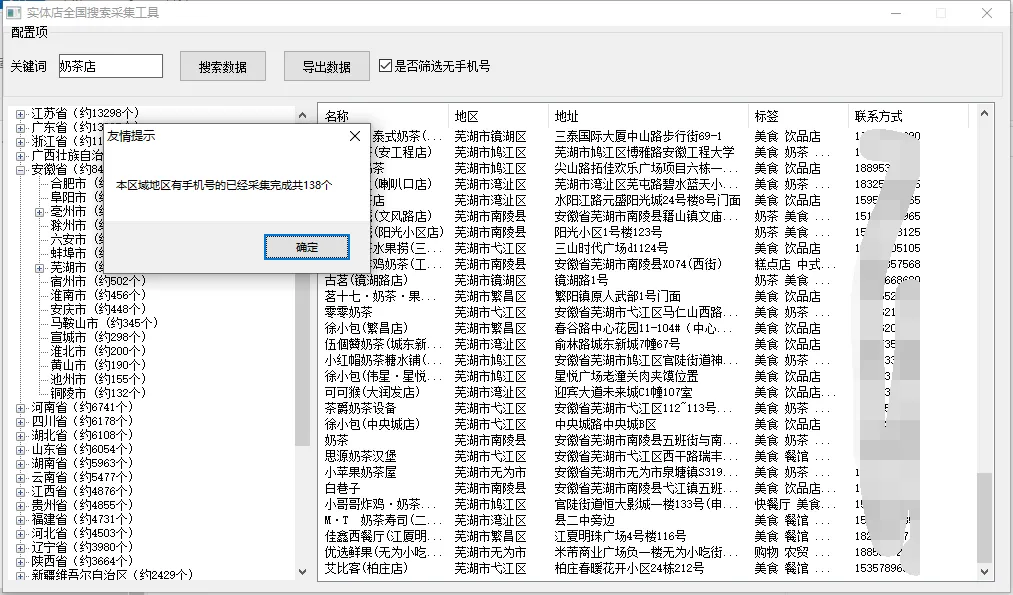Viewport: 1013px width, 595px height.
Task: Collapse the 安徽省 tree node
Action: click(x=21, y=170)
